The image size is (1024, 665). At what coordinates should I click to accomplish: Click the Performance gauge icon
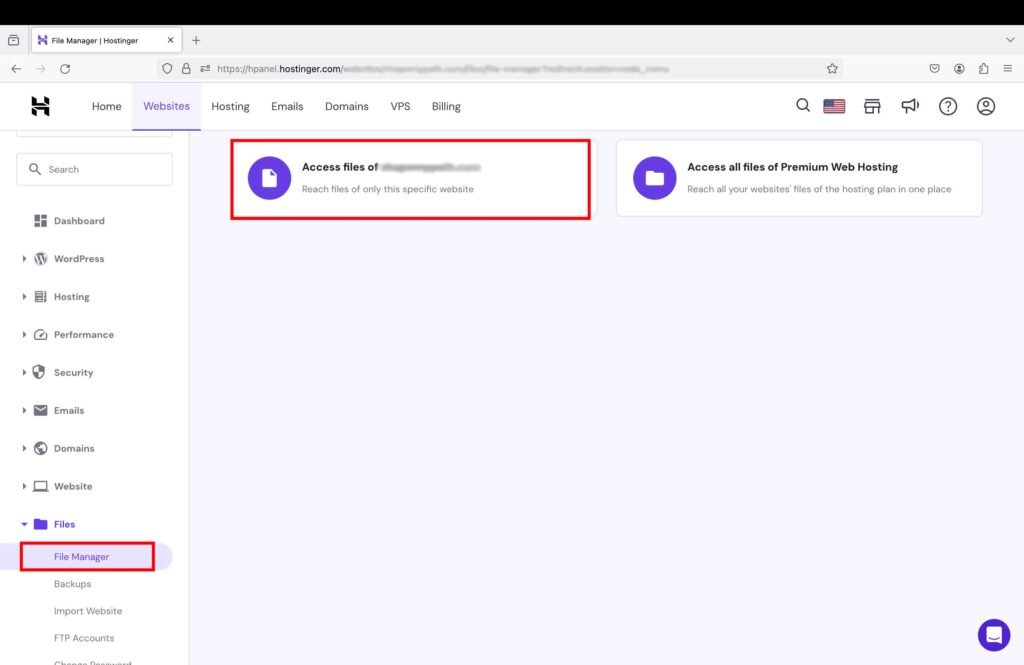(40, 334)
